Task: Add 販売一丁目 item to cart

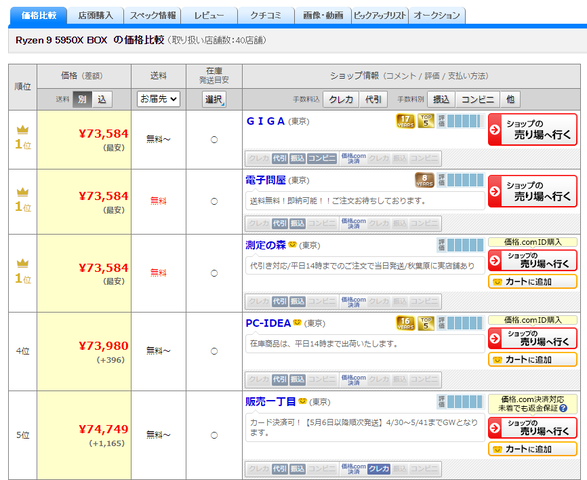Action: point(532,449)
